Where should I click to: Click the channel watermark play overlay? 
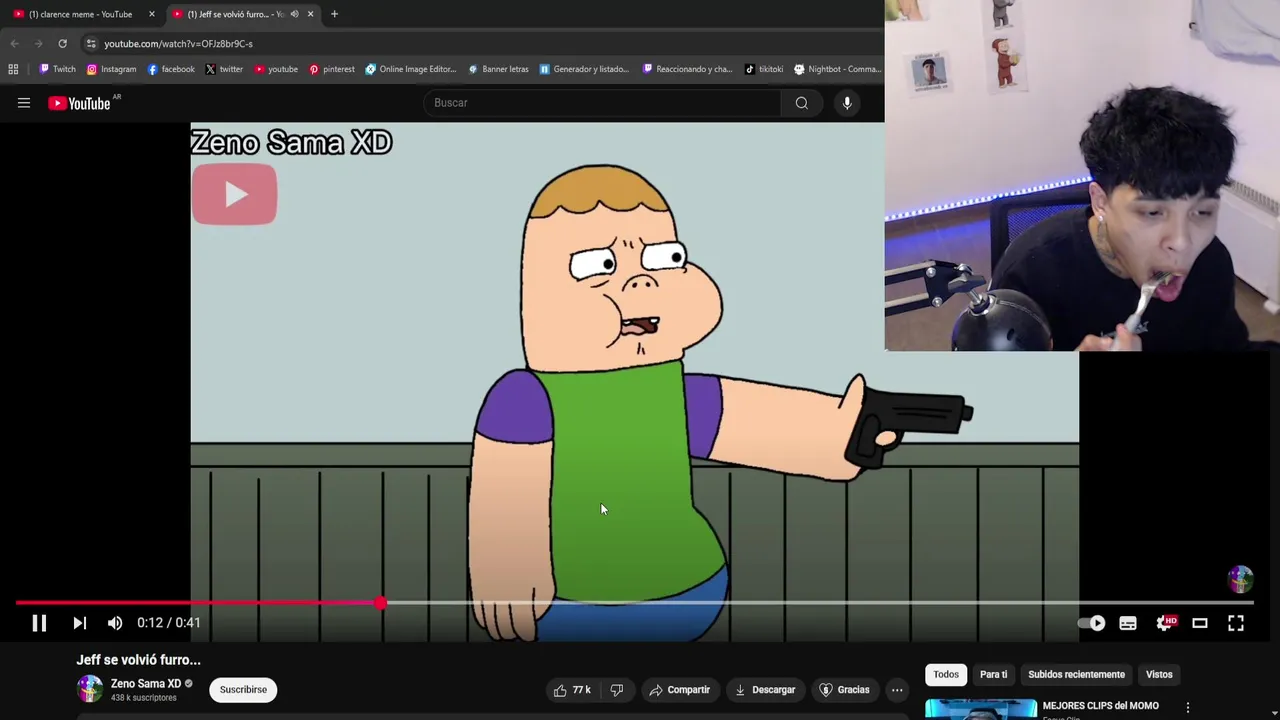[234, 194]
